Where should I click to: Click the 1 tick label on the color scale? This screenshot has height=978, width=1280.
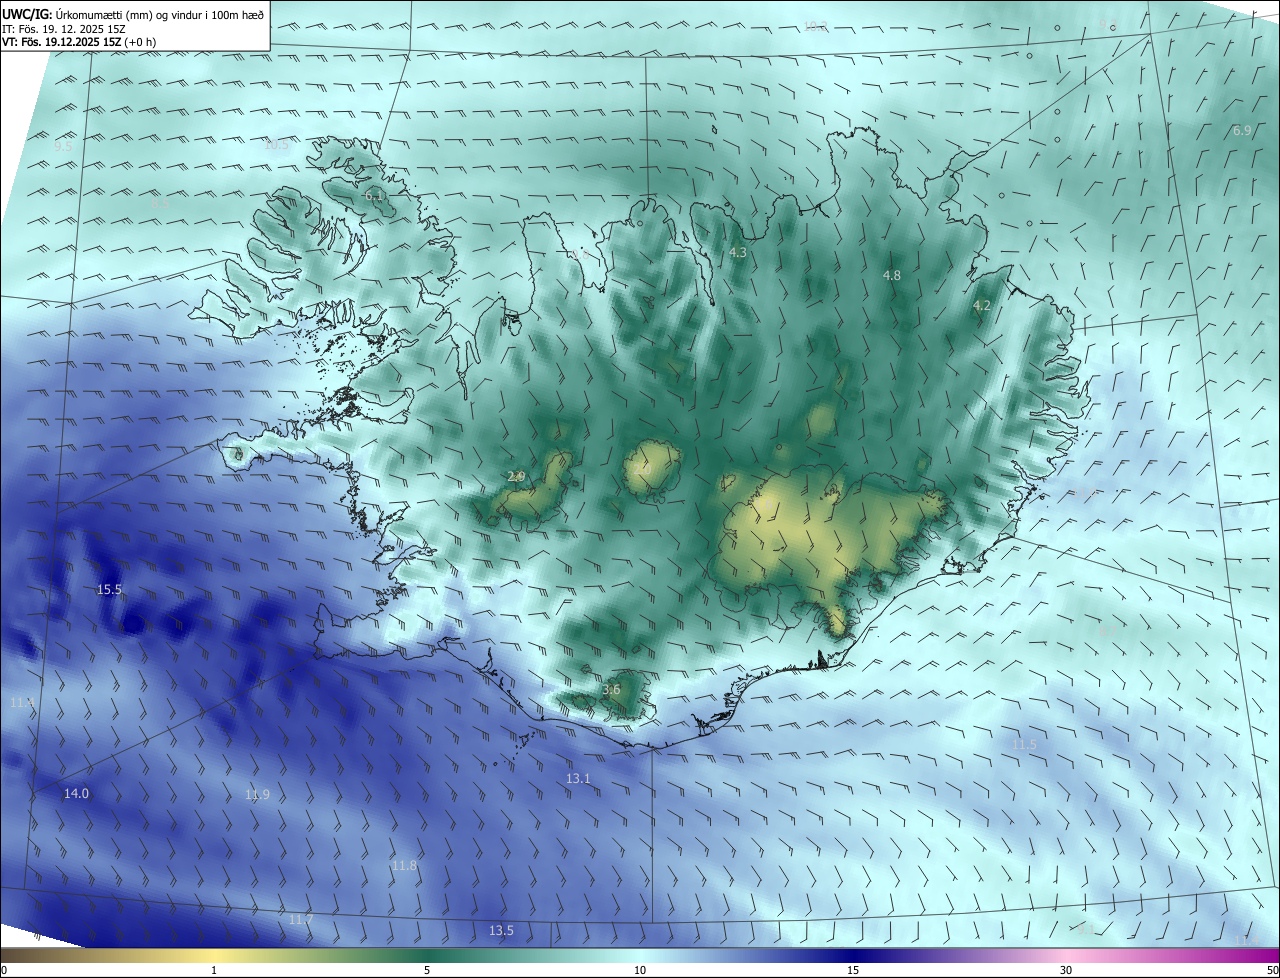point(214,970)
